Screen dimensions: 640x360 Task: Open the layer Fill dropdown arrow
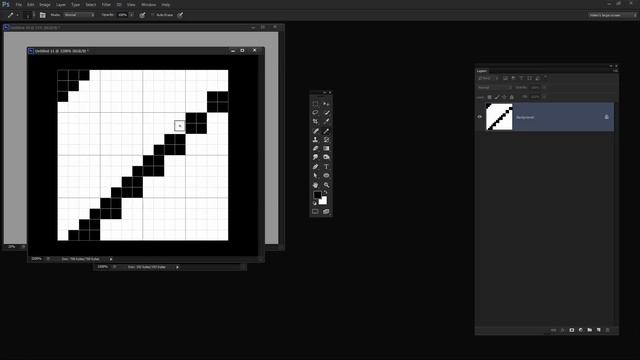click(544, 97)
